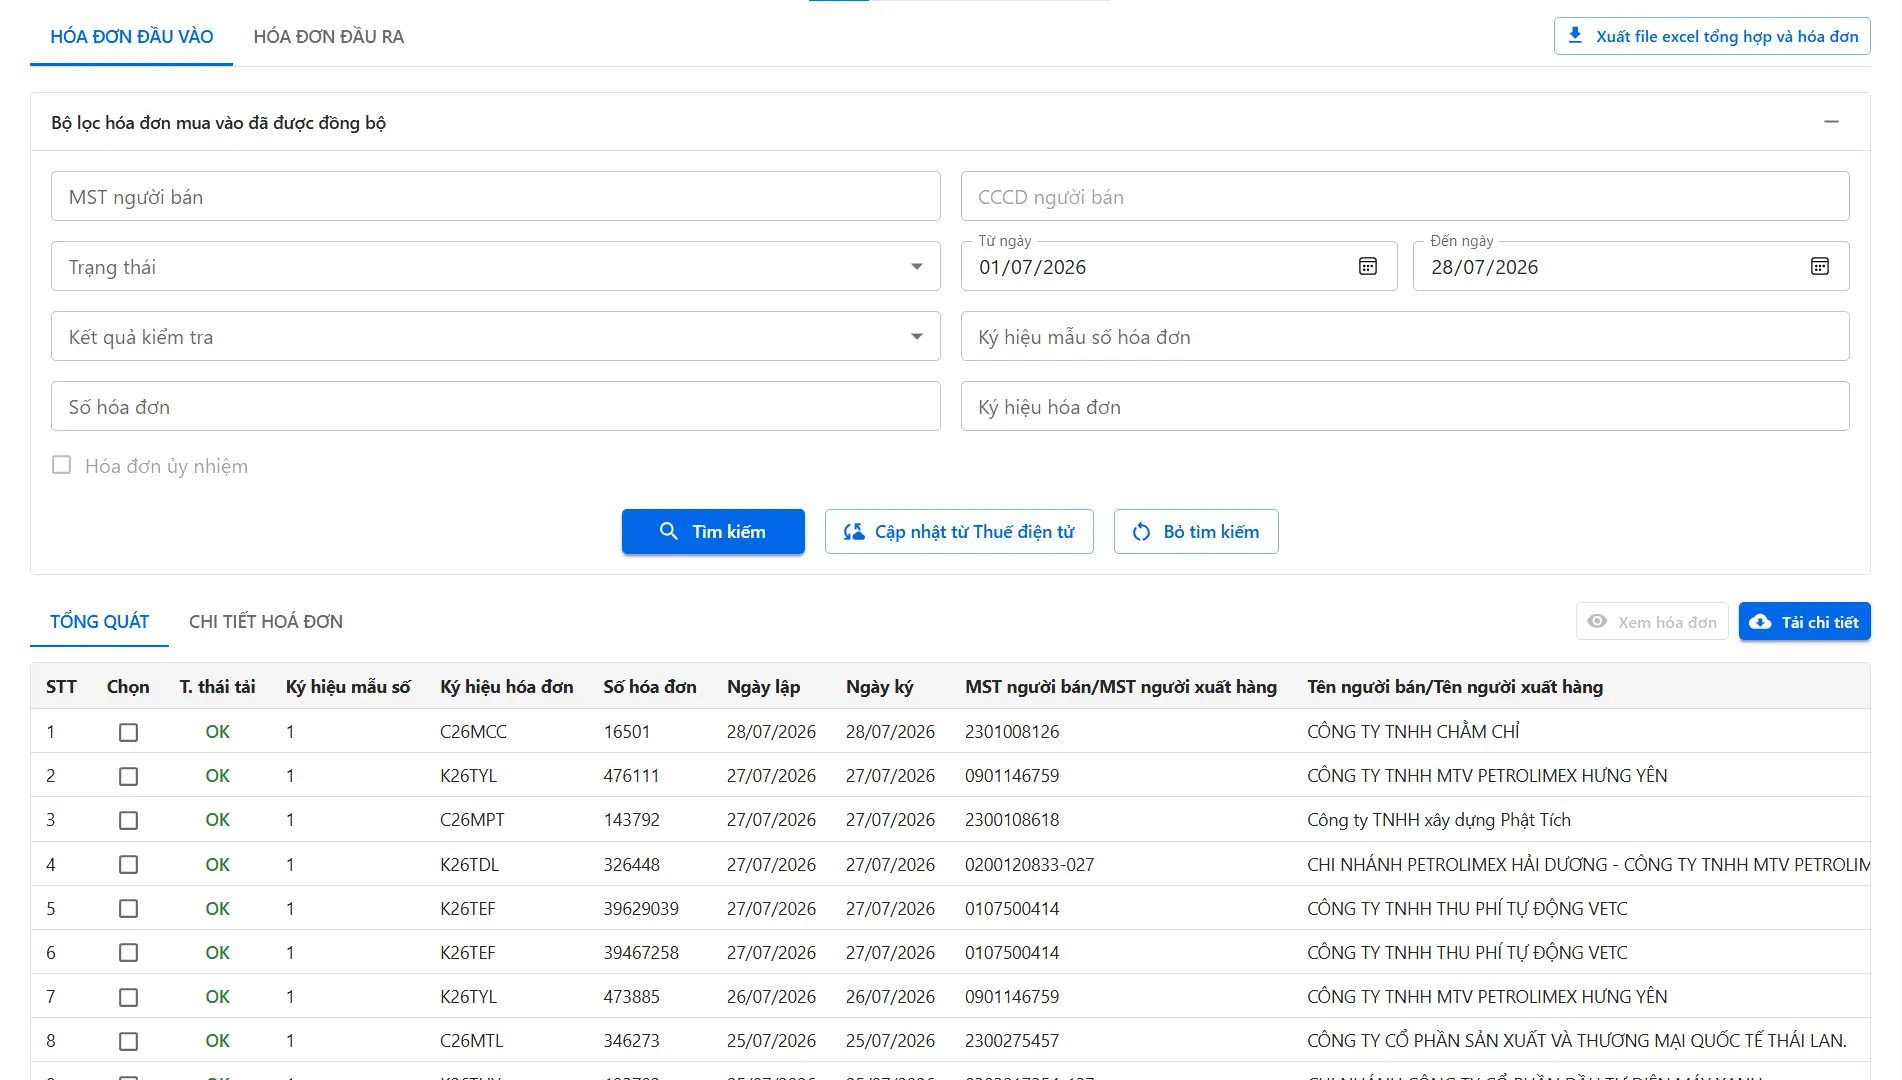The width and height of the screenshot is (1902, 1080).
Task: Select checkbox for invoice 39629039 row
Action: click(128, 908)
